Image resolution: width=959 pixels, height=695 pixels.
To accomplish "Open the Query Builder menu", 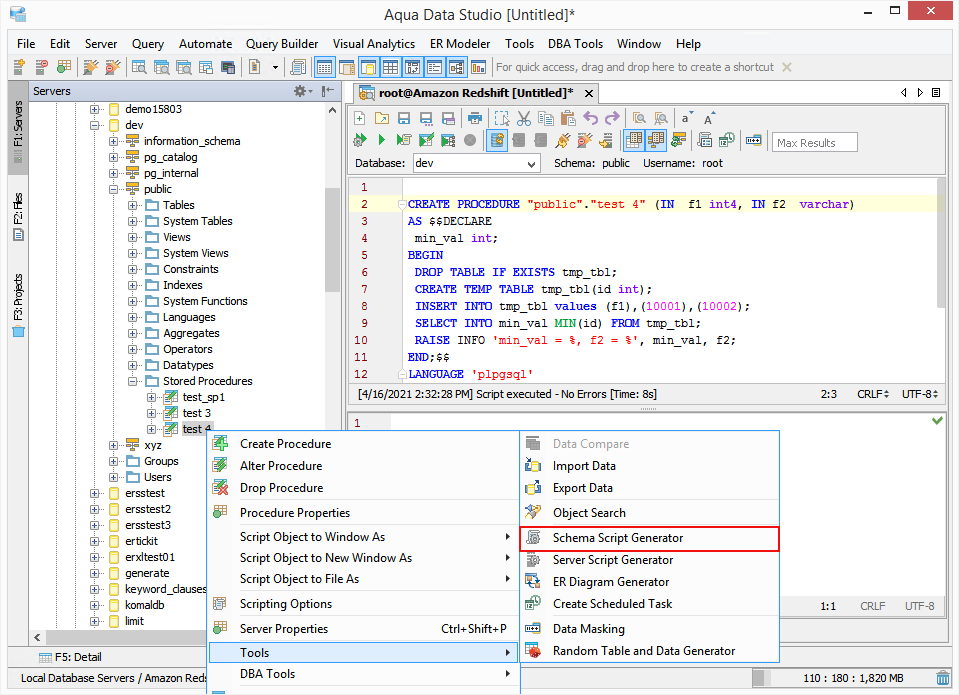I will 282,44.
